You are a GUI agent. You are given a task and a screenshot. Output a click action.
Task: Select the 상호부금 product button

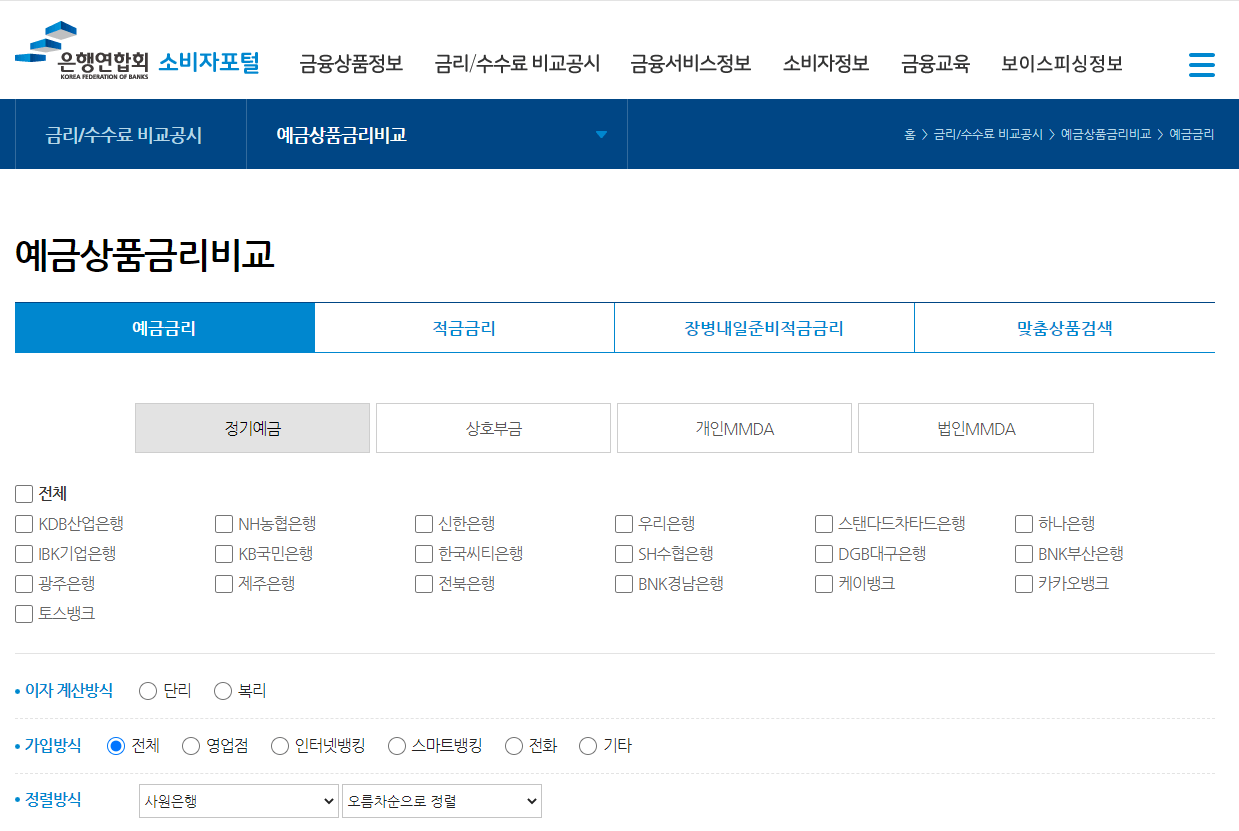coord(492,427)
